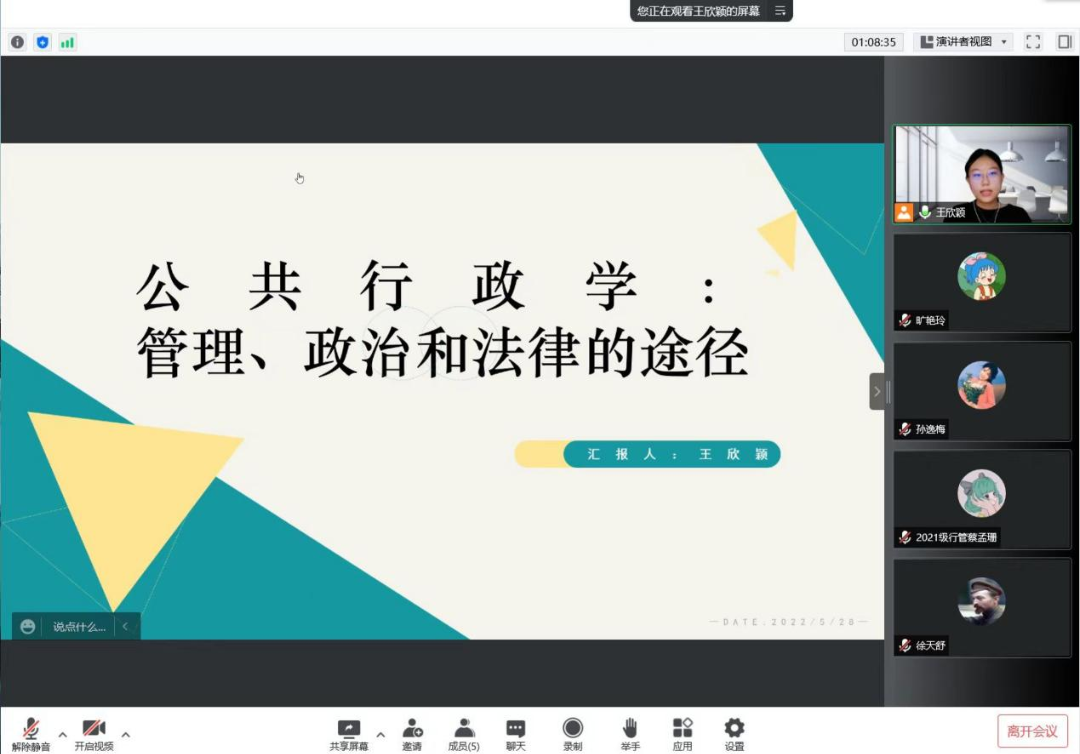Check network status via signal bars icon

tap(68, 42)
